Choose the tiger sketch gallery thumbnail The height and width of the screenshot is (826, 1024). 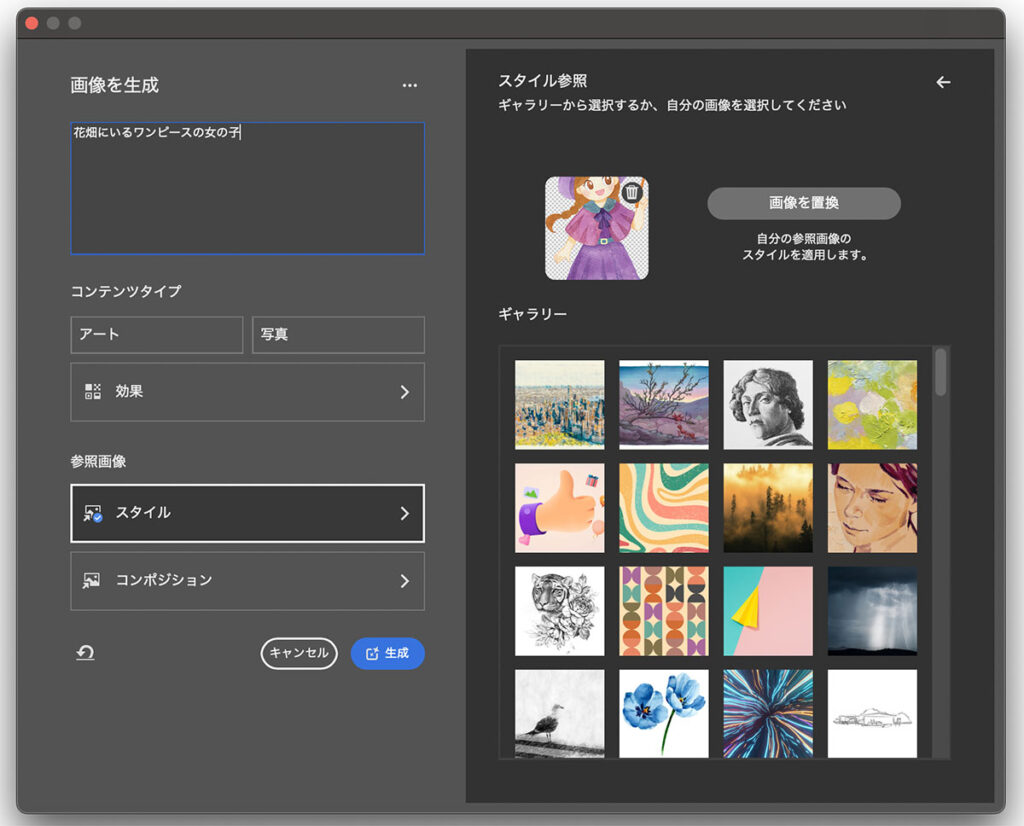click(559, 610)
